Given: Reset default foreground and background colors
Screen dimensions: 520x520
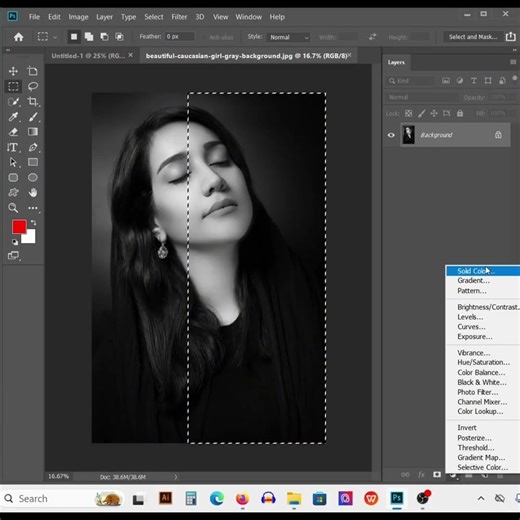Looking at the screenshot, I should point(15,242).
